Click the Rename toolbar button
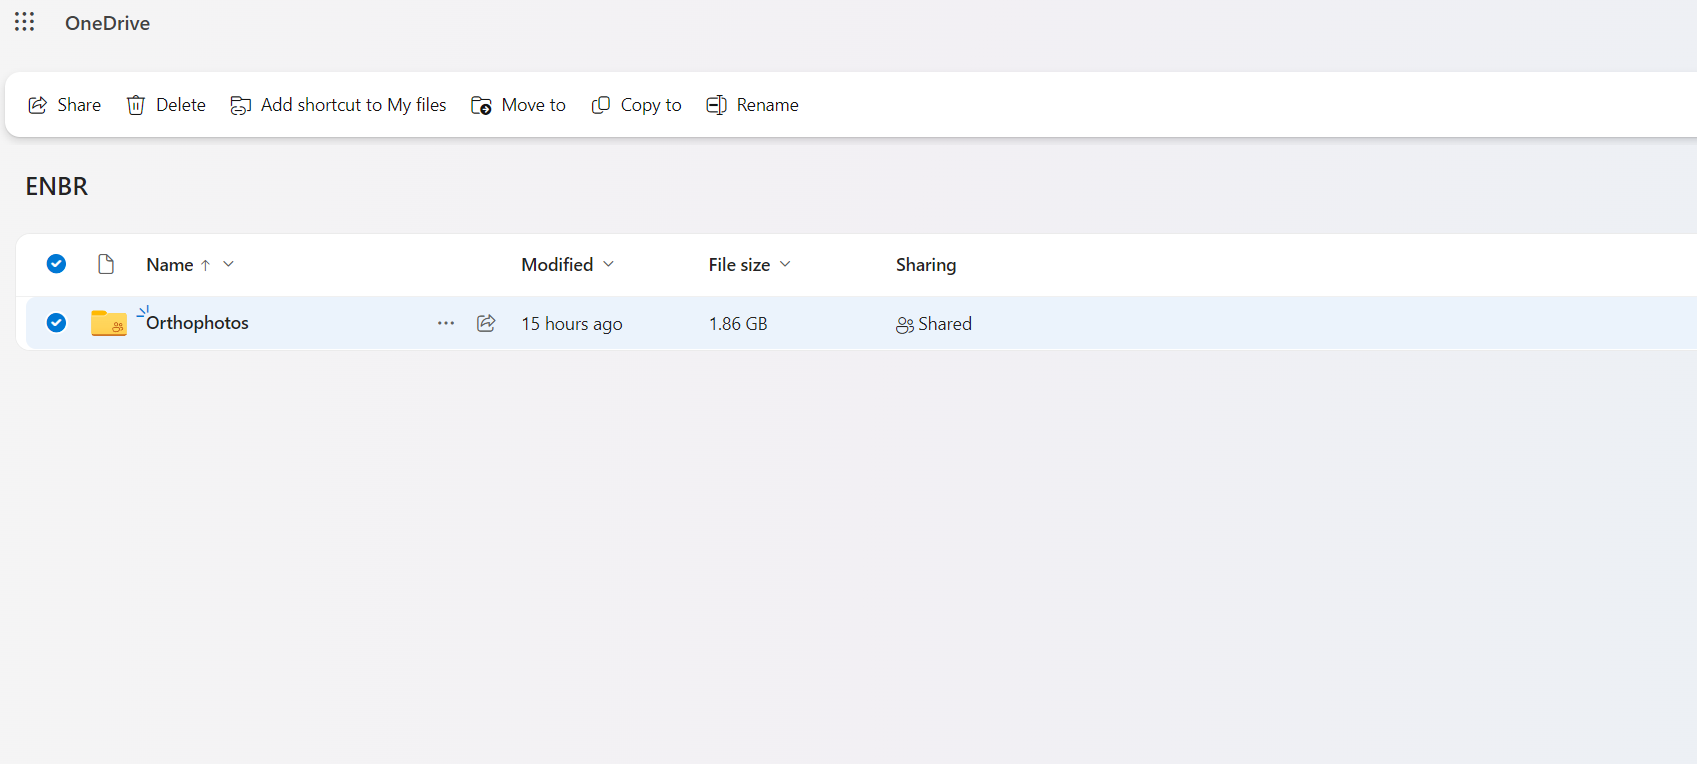This screenshot has height=764, width=1697. 753,105
